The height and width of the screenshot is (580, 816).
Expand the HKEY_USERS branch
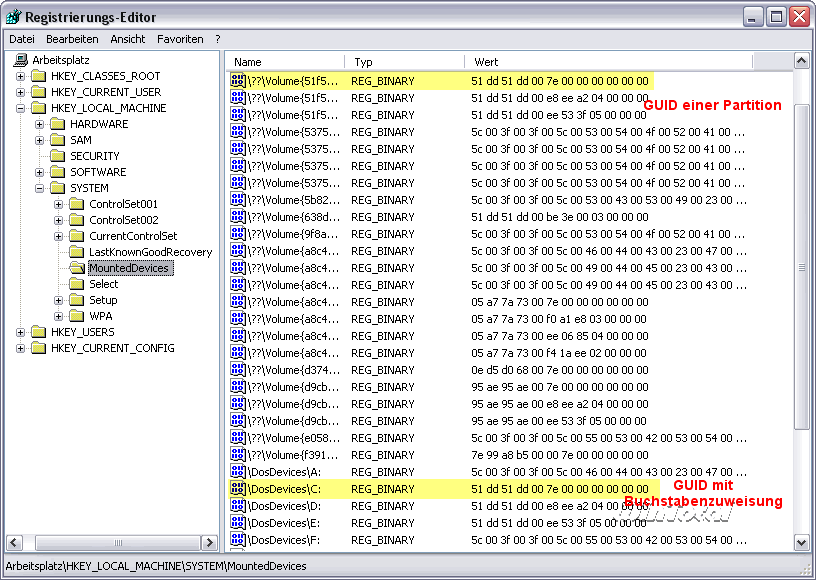(20, 332)
